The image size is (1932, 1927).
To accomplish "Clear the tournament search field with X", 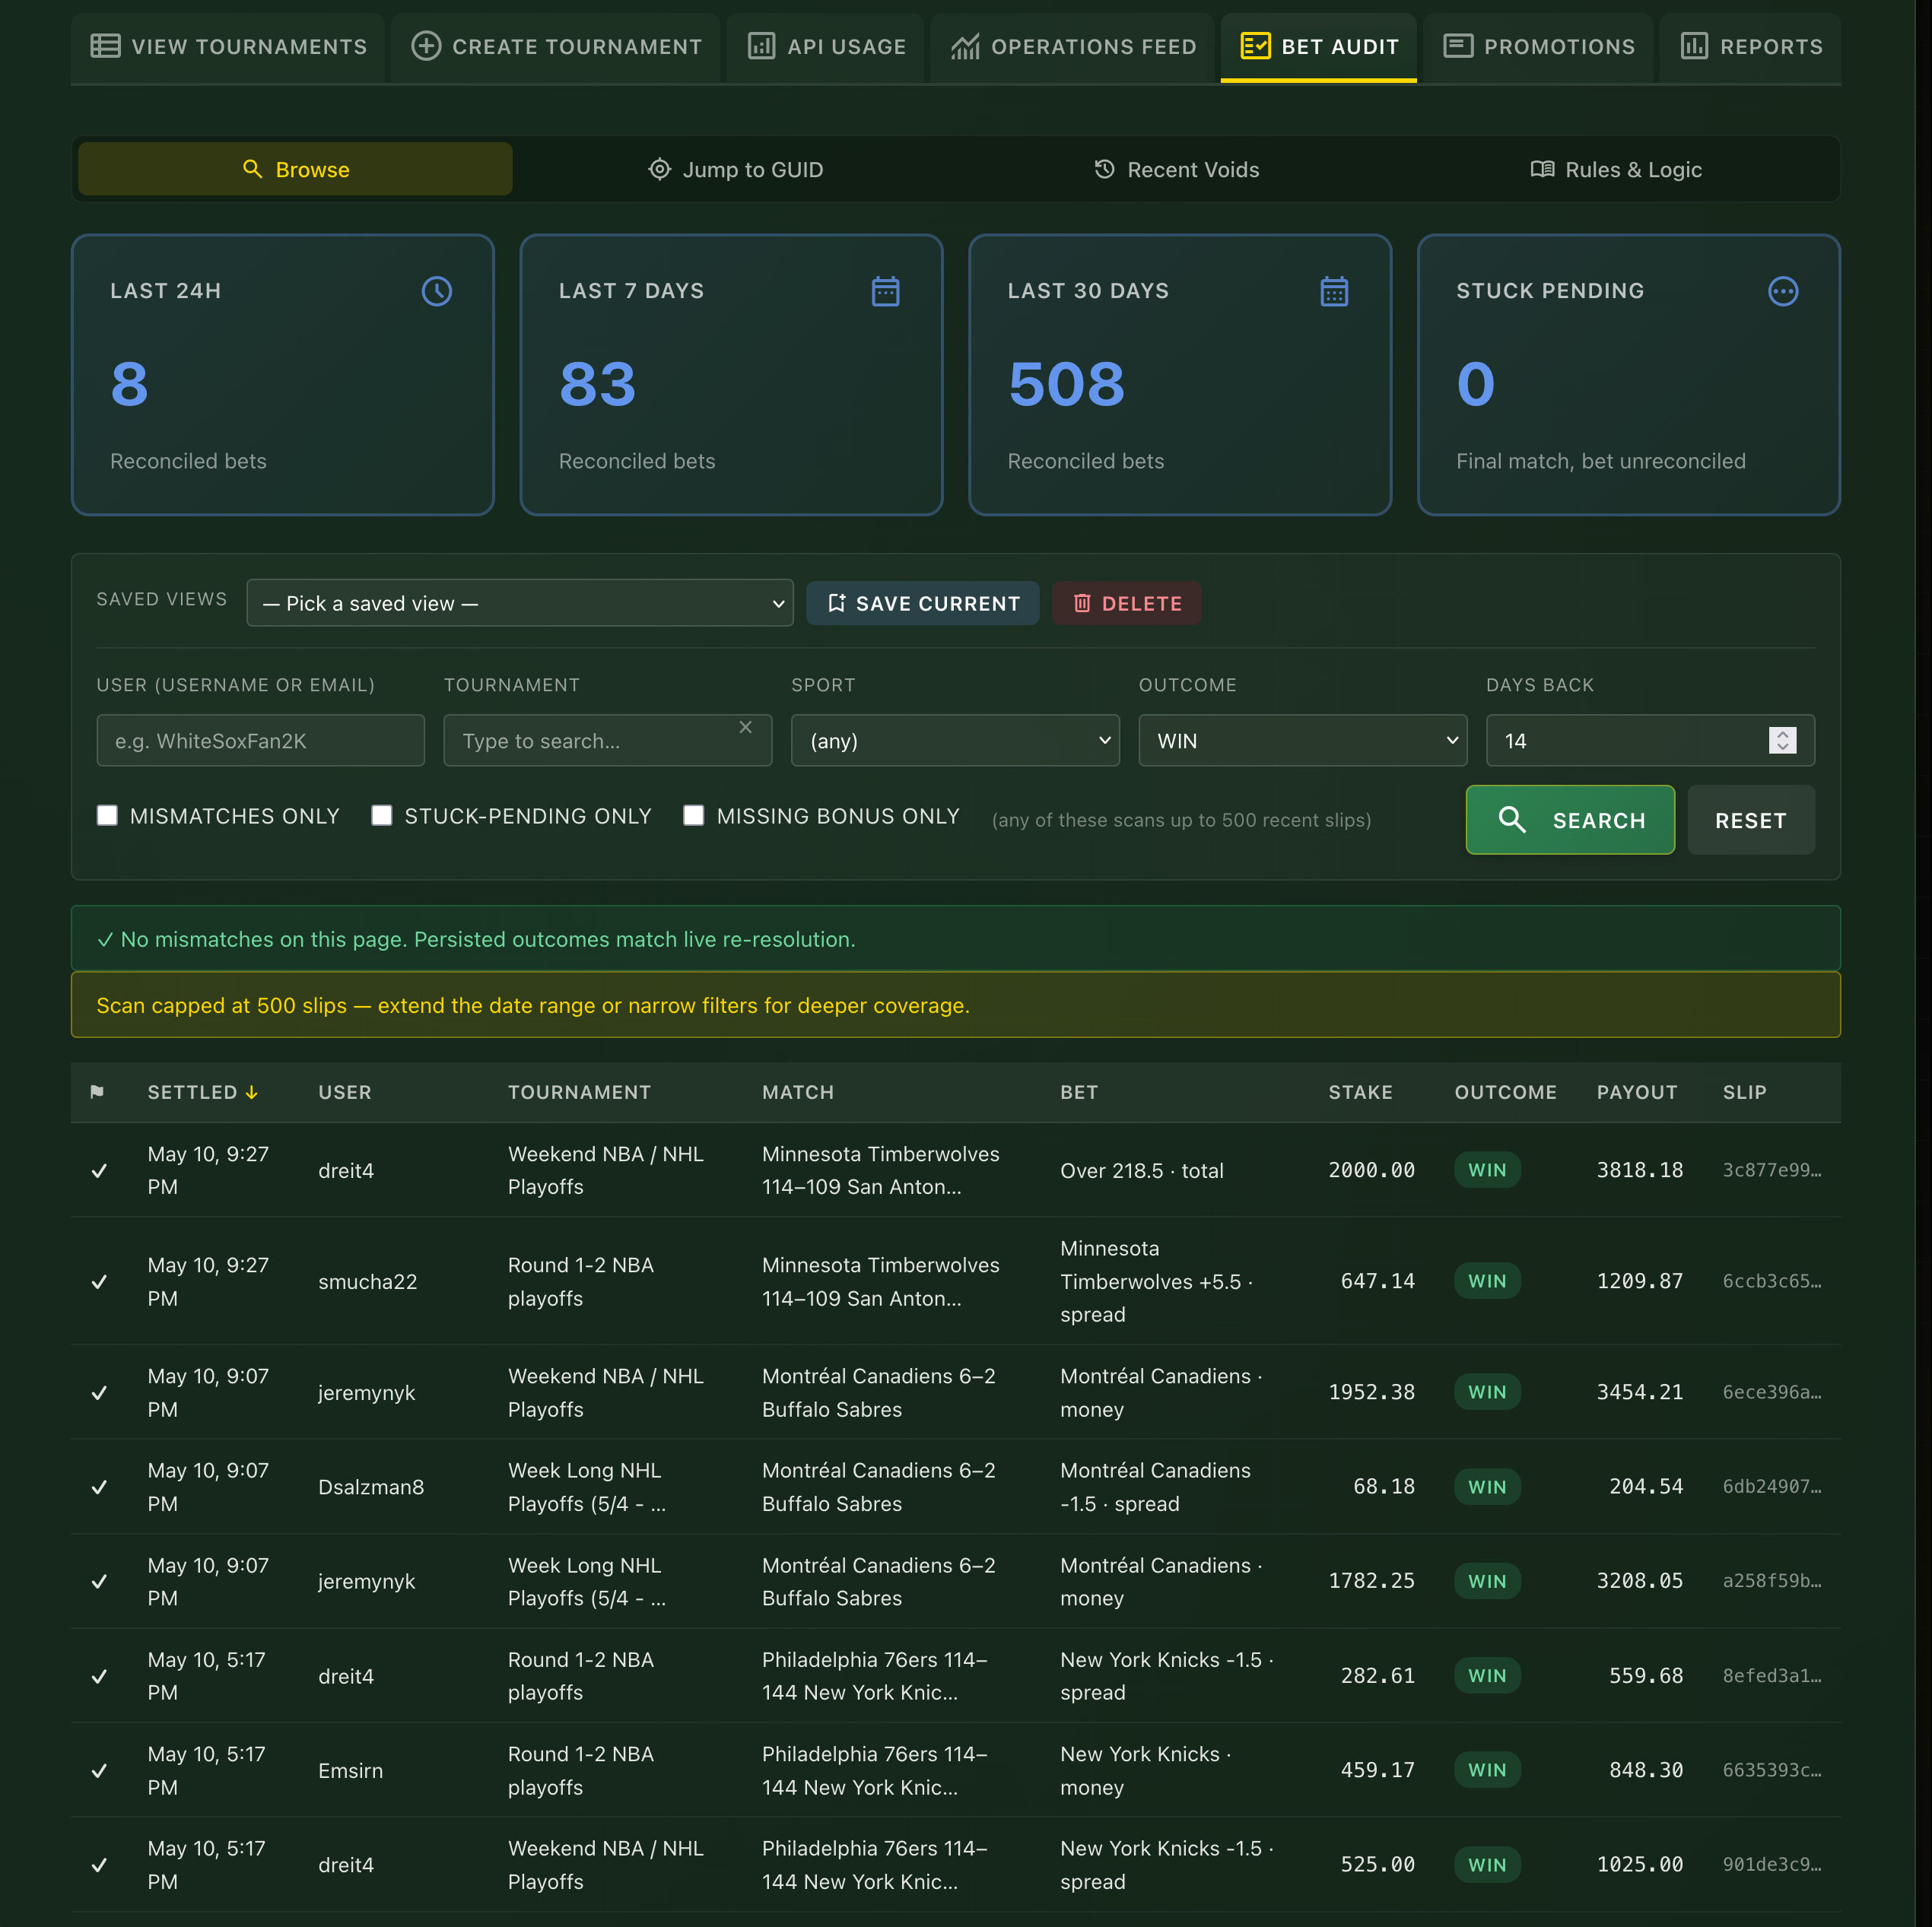I will click(745, 727).
